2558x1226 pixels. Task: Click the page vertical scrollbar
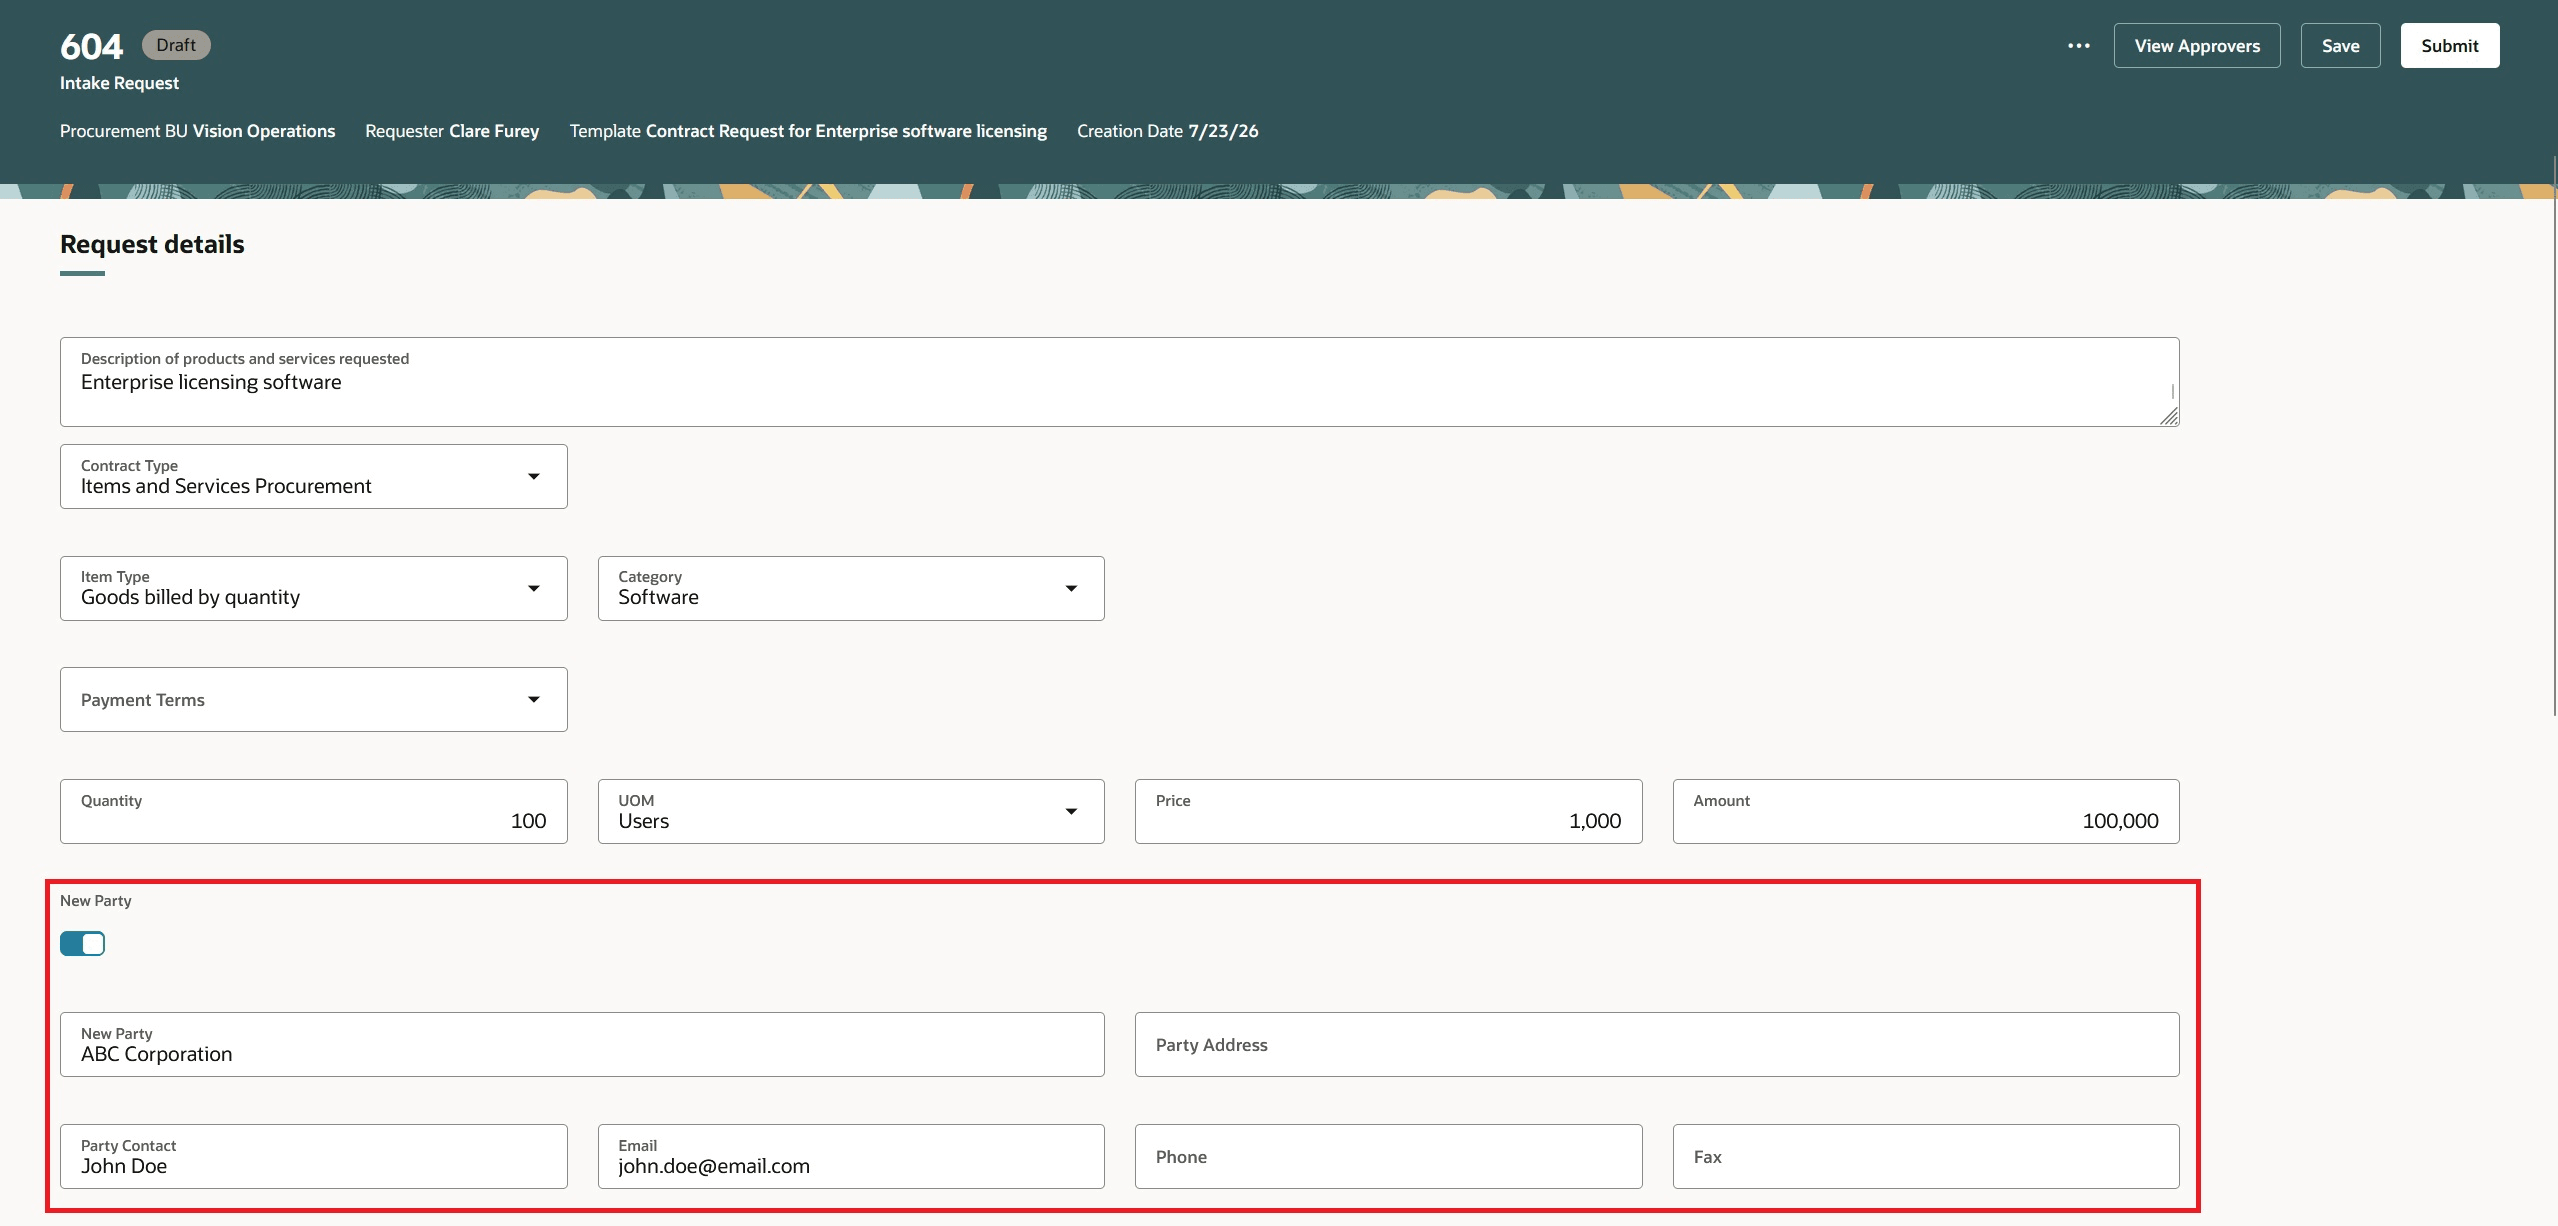2553,435
